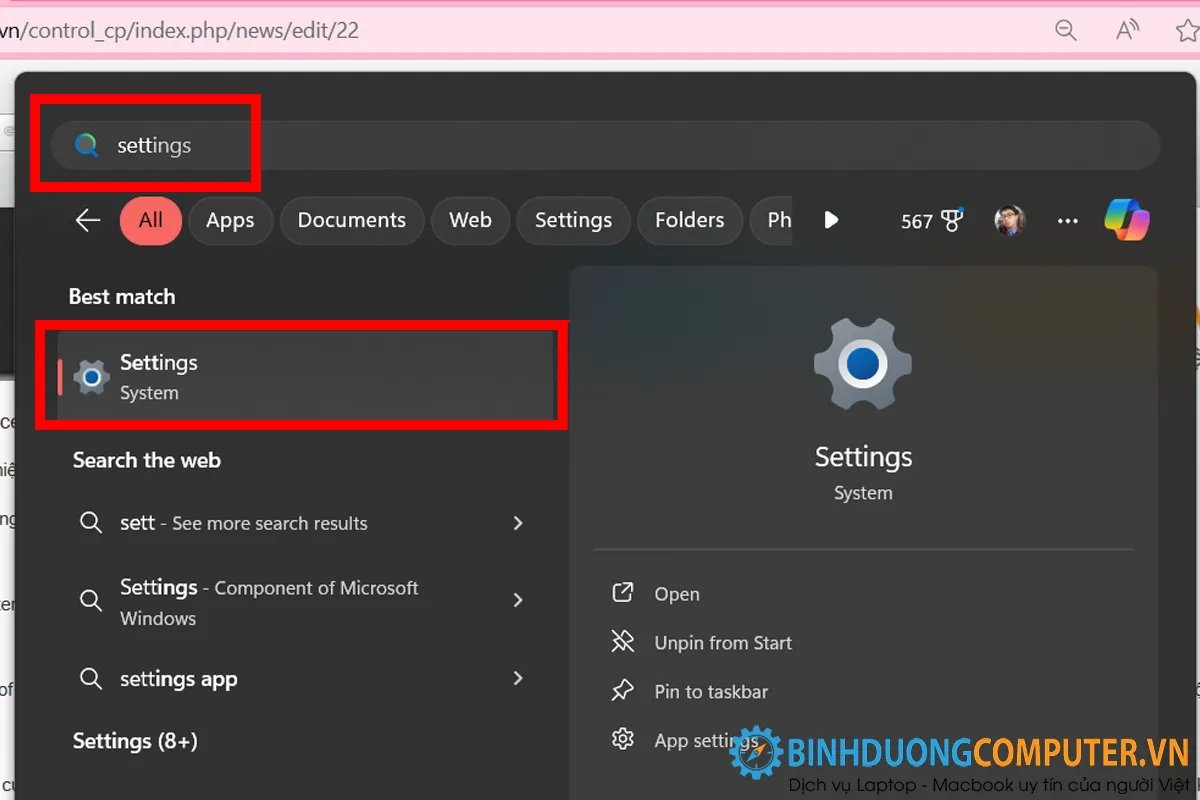Select the Documents filter
The width and height of the screenshot is (1200, 800).
352,220
